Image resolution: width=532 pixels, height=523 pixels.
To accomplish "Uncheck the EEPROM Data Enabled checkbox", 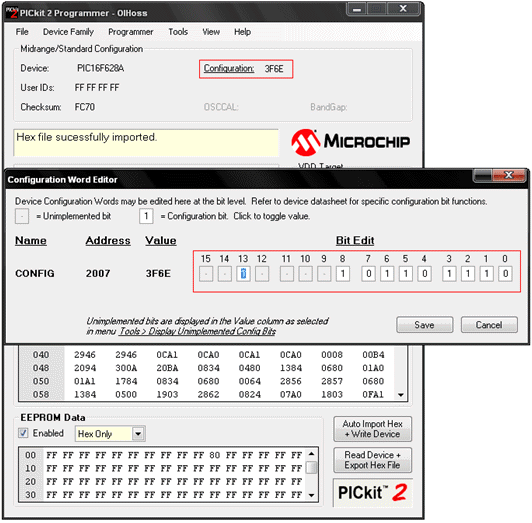I will pos(23,433).
